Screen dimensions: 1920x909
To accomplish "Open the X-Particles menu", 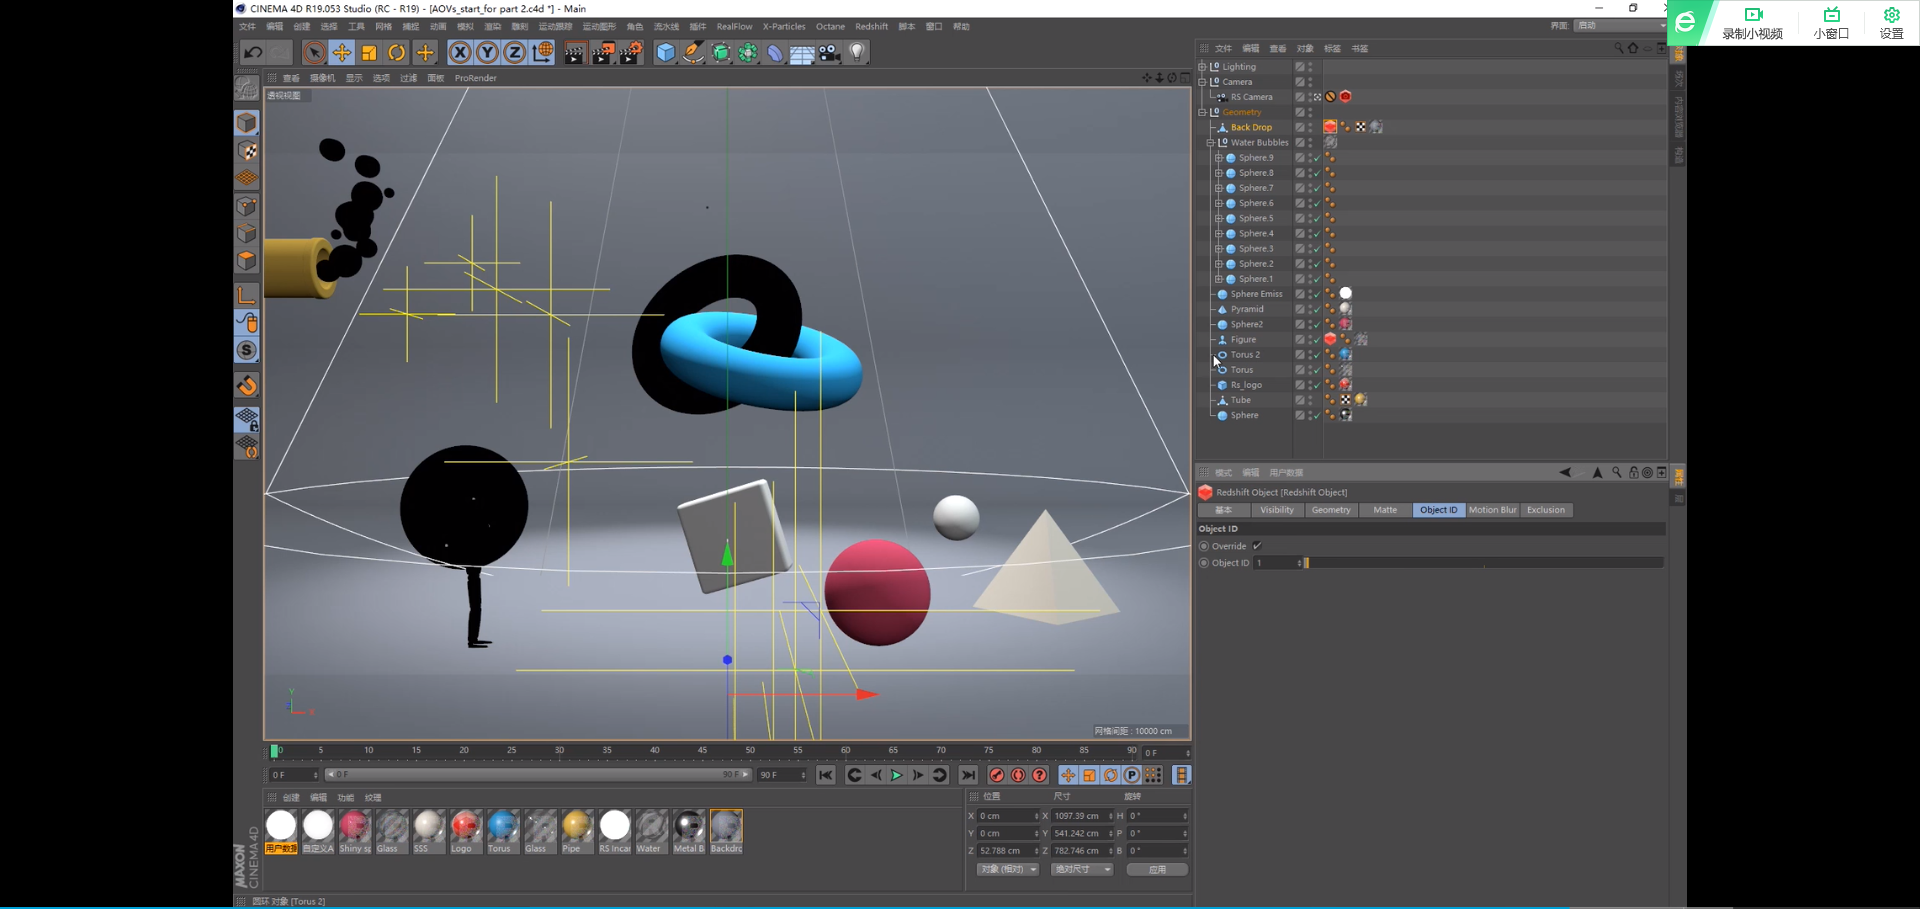I will click(783, 27).
